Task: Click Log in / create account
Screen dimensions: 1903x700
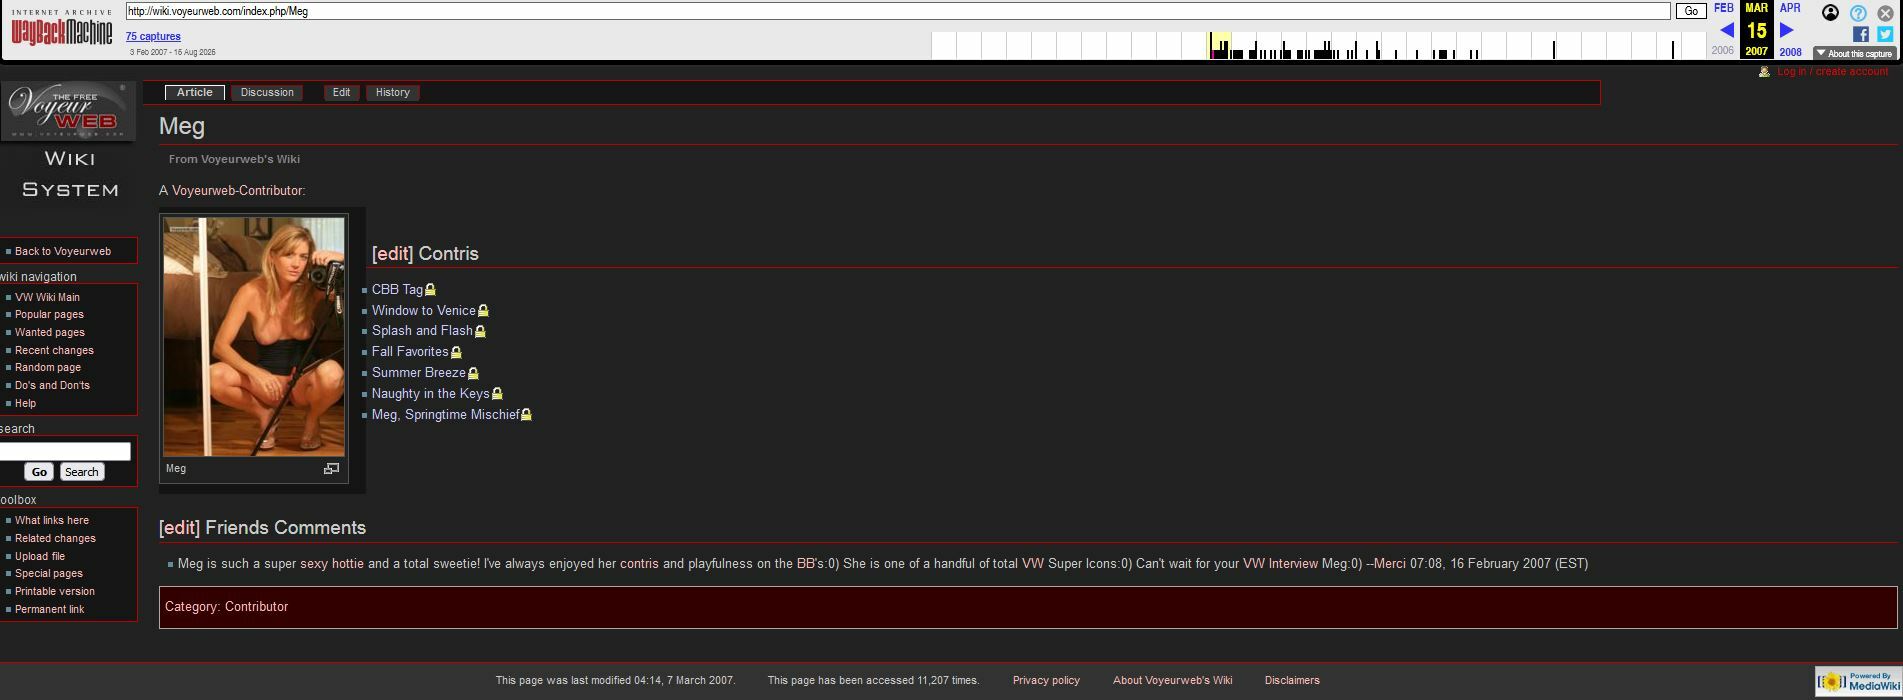Action: 1832,71
